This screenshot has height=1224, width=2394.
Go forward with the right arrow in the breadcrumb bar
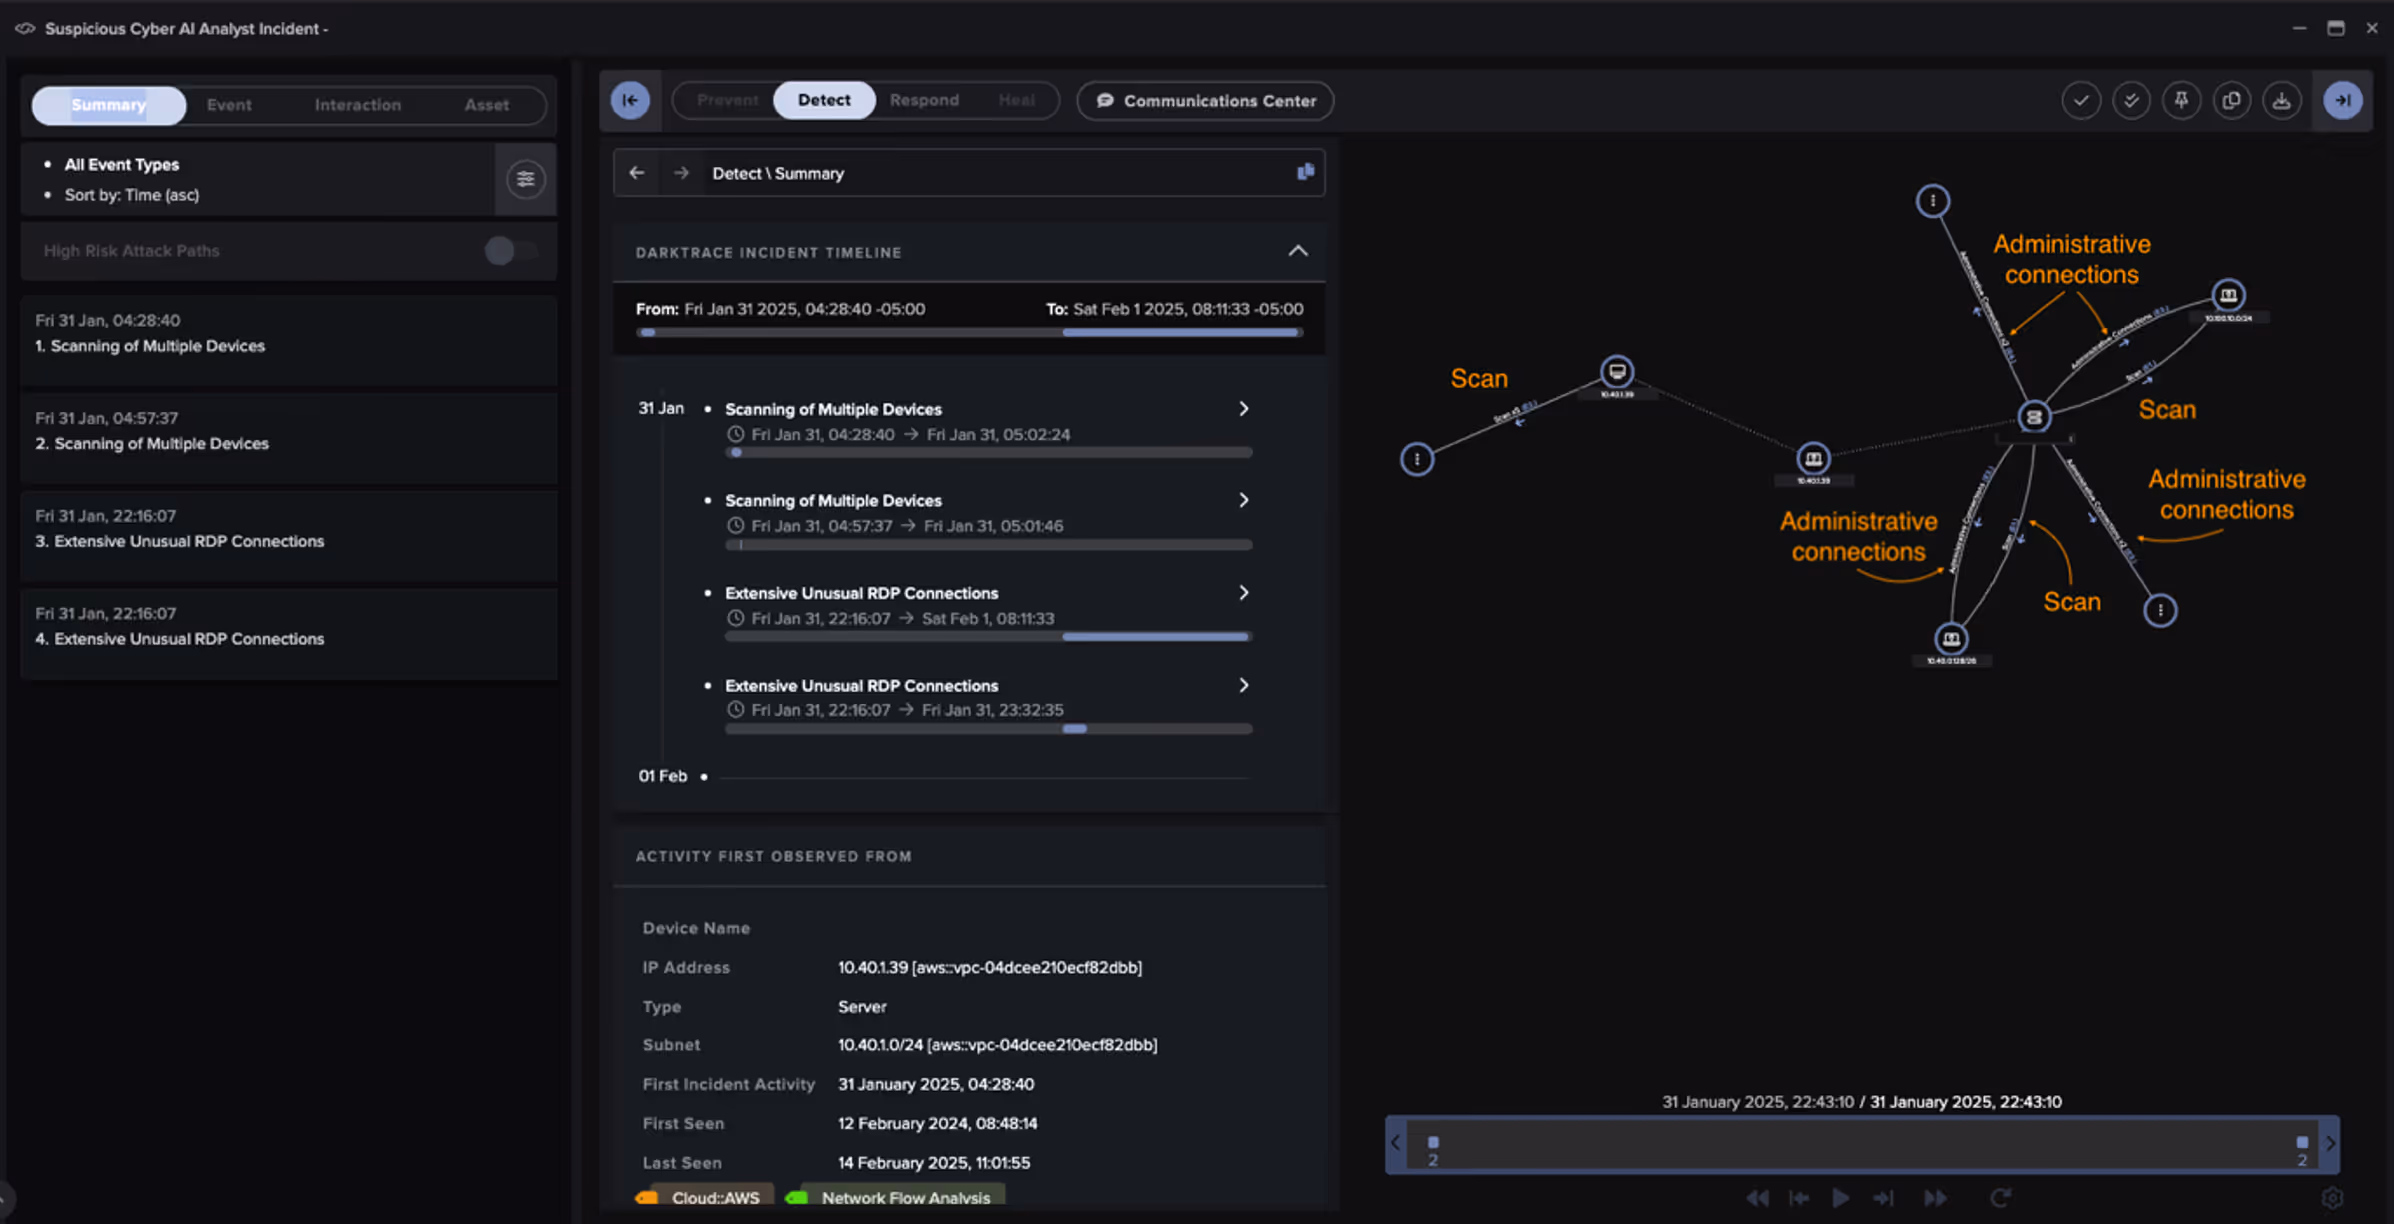681,173
